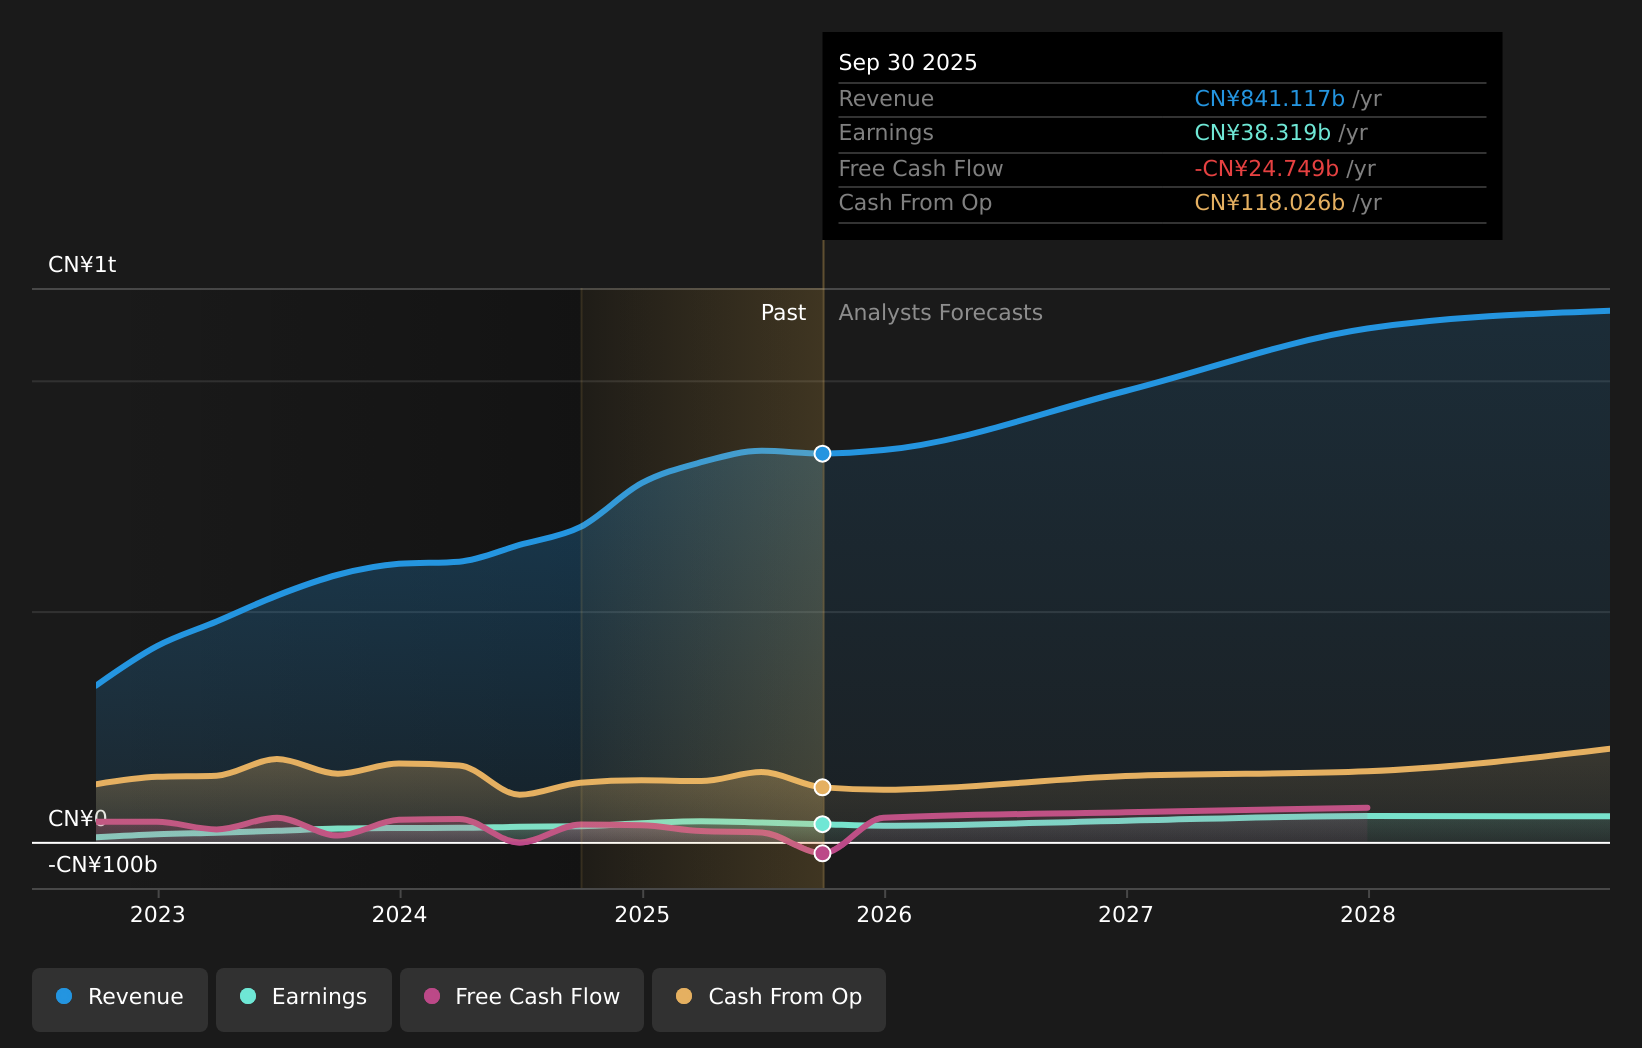Select the Cash From Op data marker
The height and width of the screenshot is (1048, 1642).
tap(822, 787)
